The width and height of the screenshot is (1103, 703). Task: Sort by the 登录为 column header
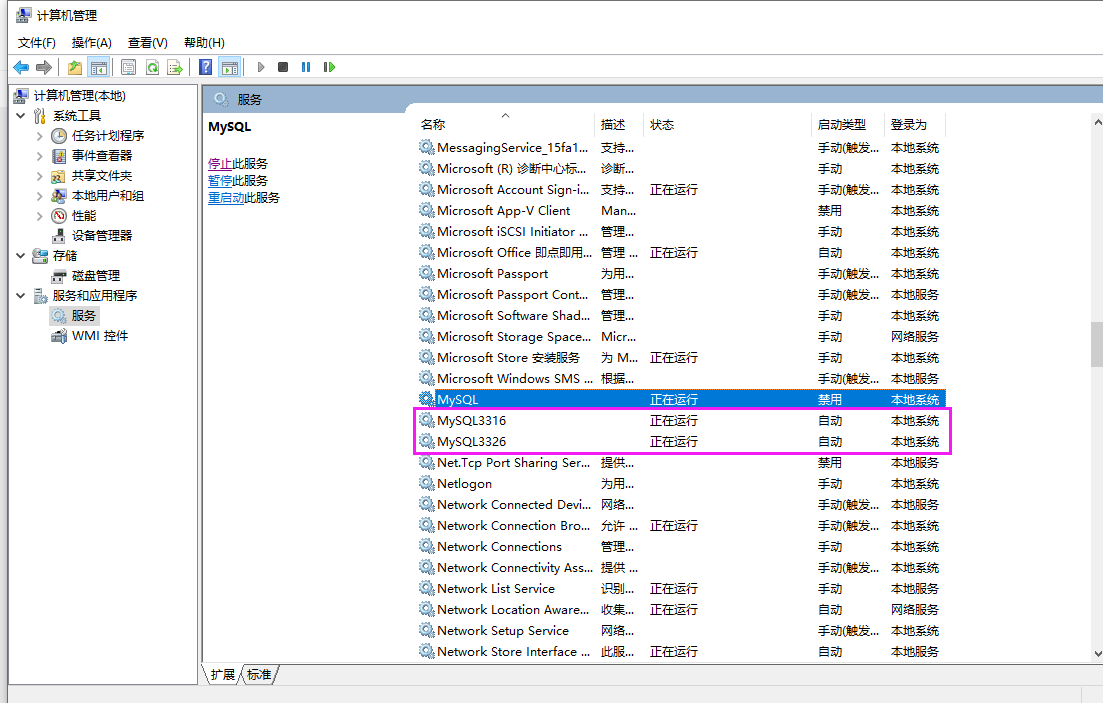coord(915,125)
